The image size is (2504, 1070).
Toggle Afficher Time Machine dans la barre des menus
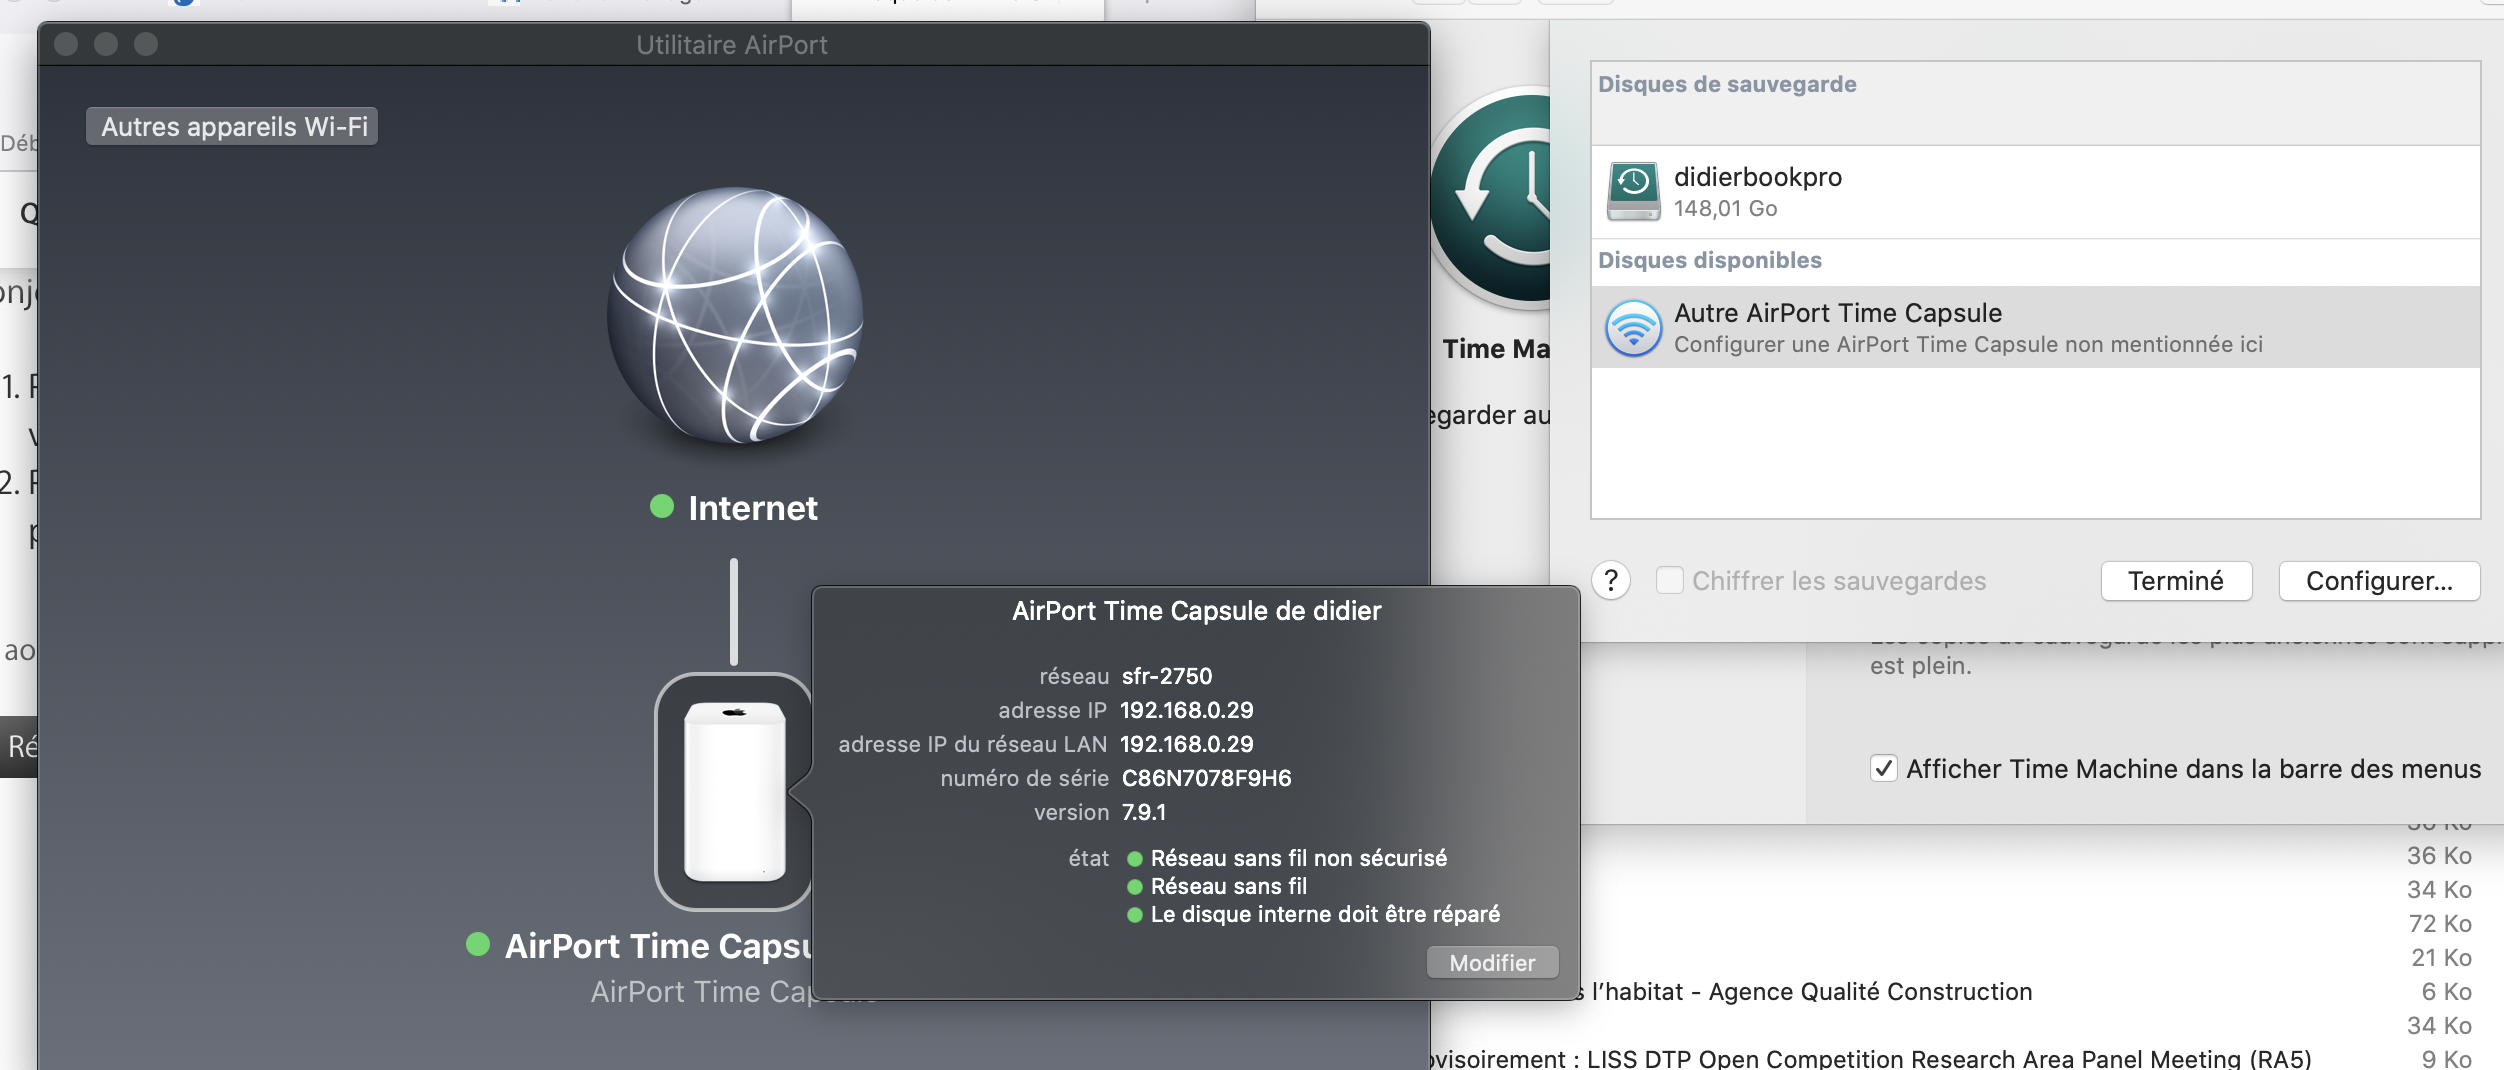1884,768
